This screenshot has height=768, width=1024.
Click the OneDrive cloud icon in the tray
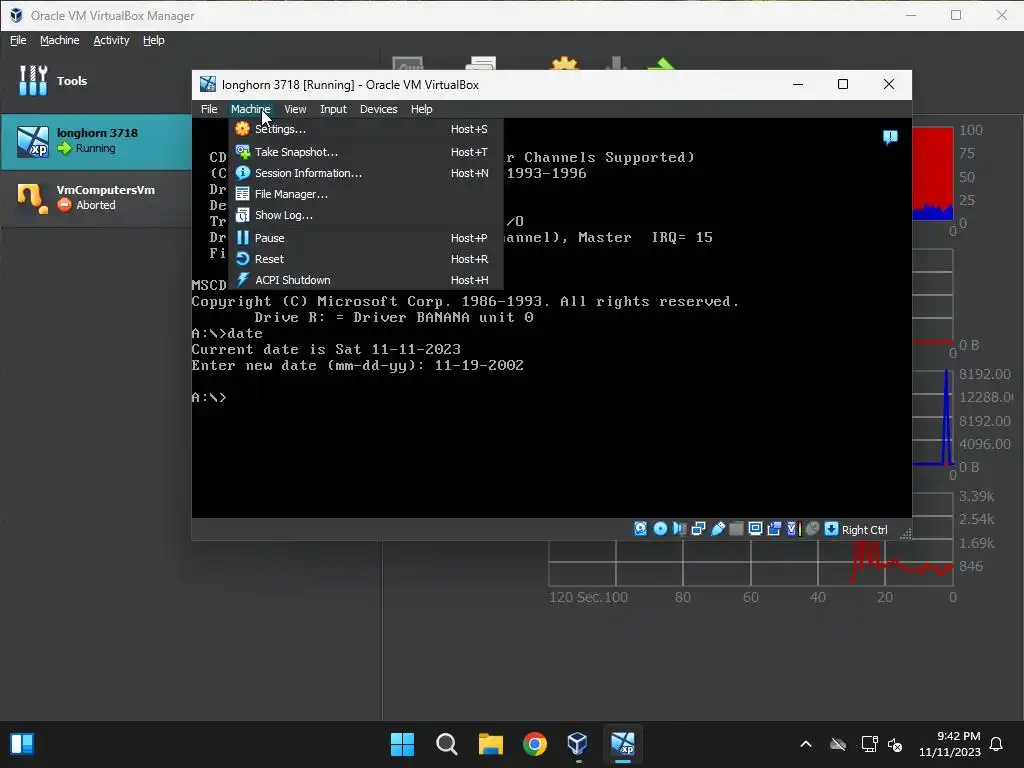838,744
